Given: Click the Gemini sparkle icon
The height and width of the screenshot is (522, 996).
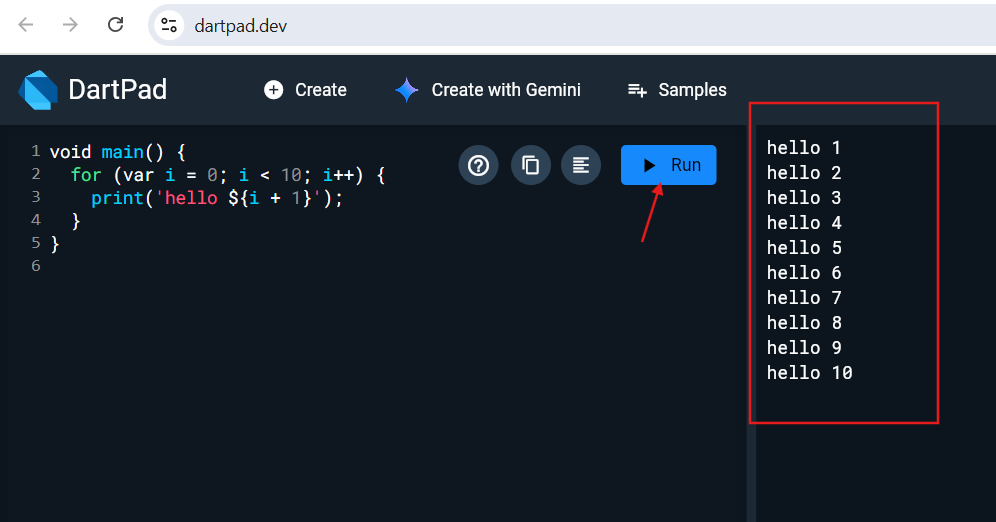Looking at the screenshot, I should pos(407,90).
